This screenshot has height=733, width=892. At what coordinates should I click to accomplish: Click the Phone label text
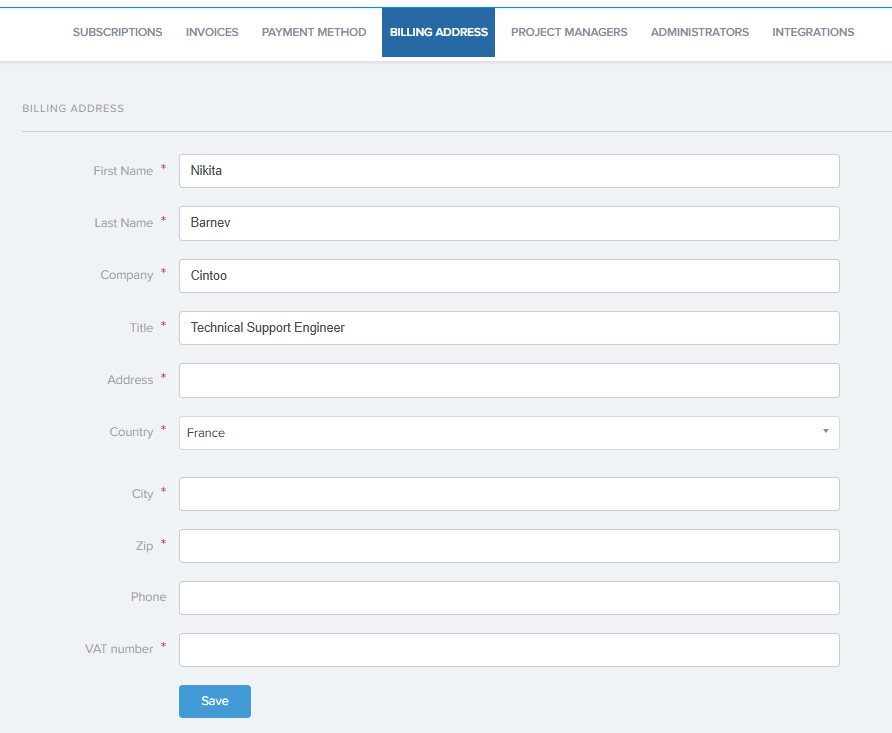(x=148, y=597)
